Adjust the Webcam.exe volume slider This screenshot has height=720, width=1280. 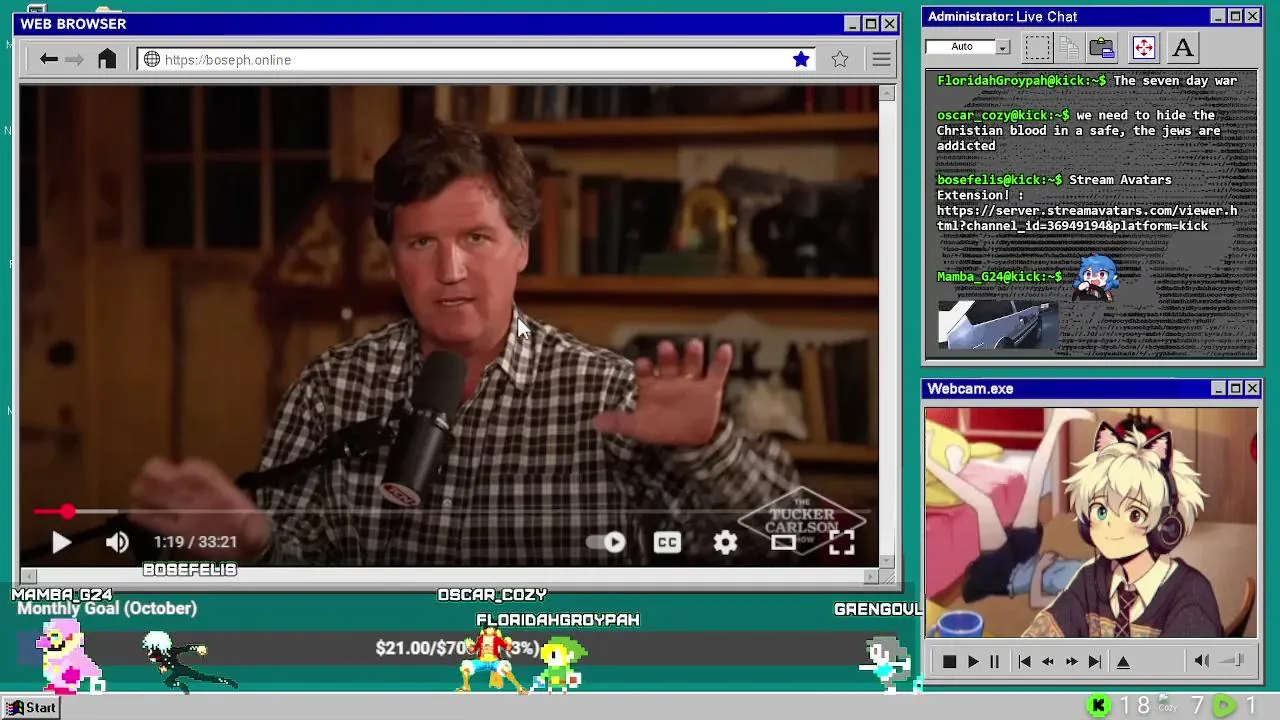[x=1232, y=660]
